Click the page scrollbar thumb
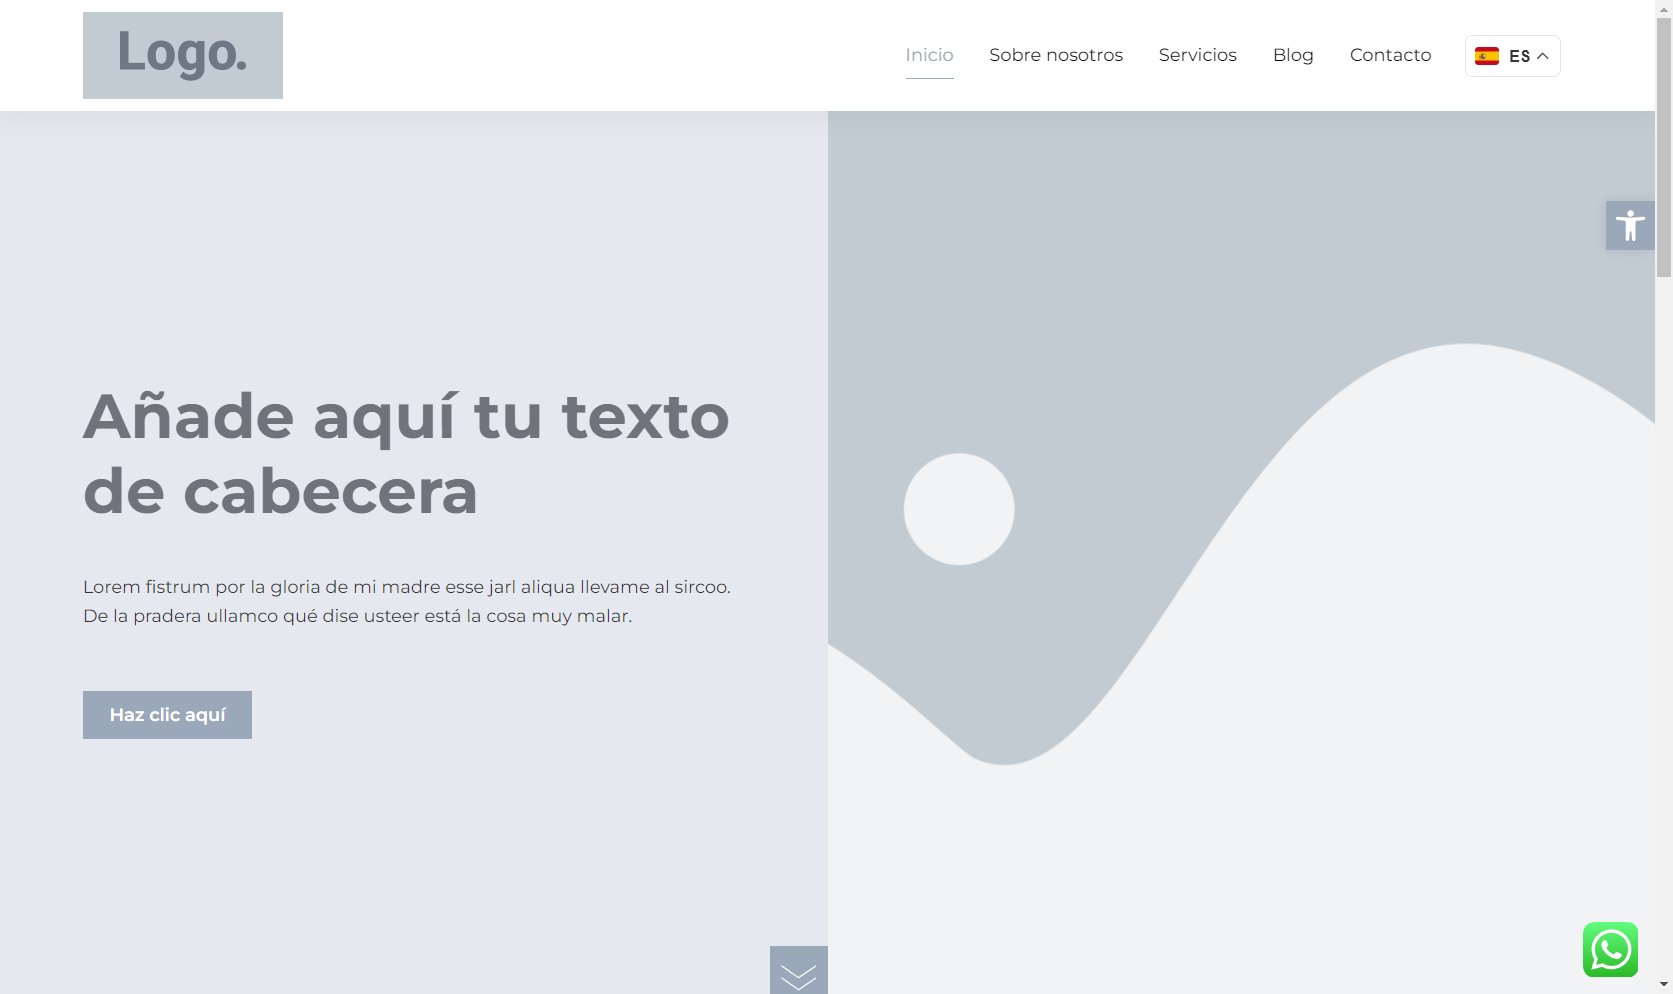1673x994 pixels. tap(1663, 140)
